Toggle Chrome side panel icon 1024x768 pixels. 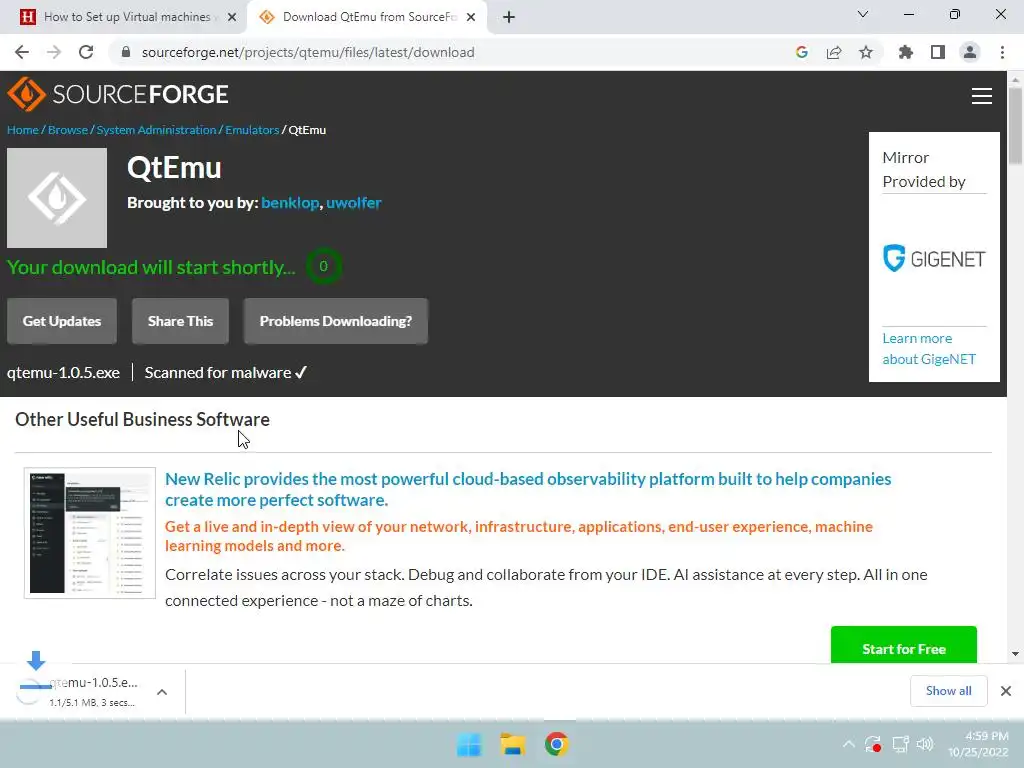coord(938,52)
